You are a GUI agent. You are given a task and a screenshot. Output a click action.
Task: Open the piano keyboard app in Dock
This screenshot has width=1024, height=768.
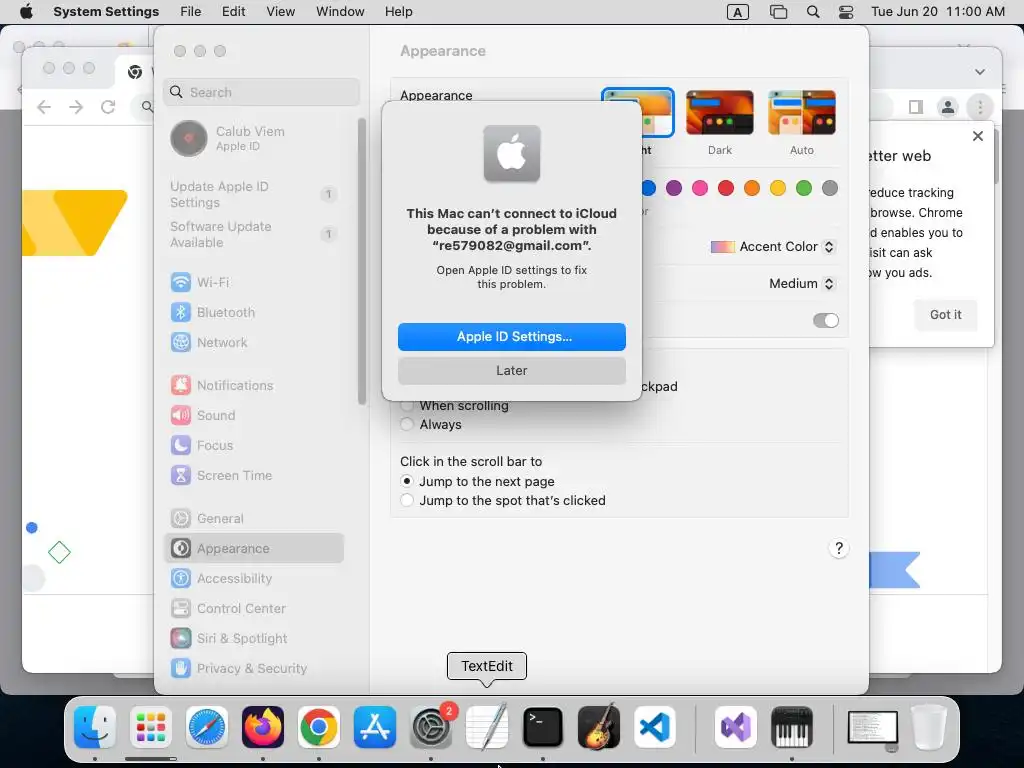(792, 727)
